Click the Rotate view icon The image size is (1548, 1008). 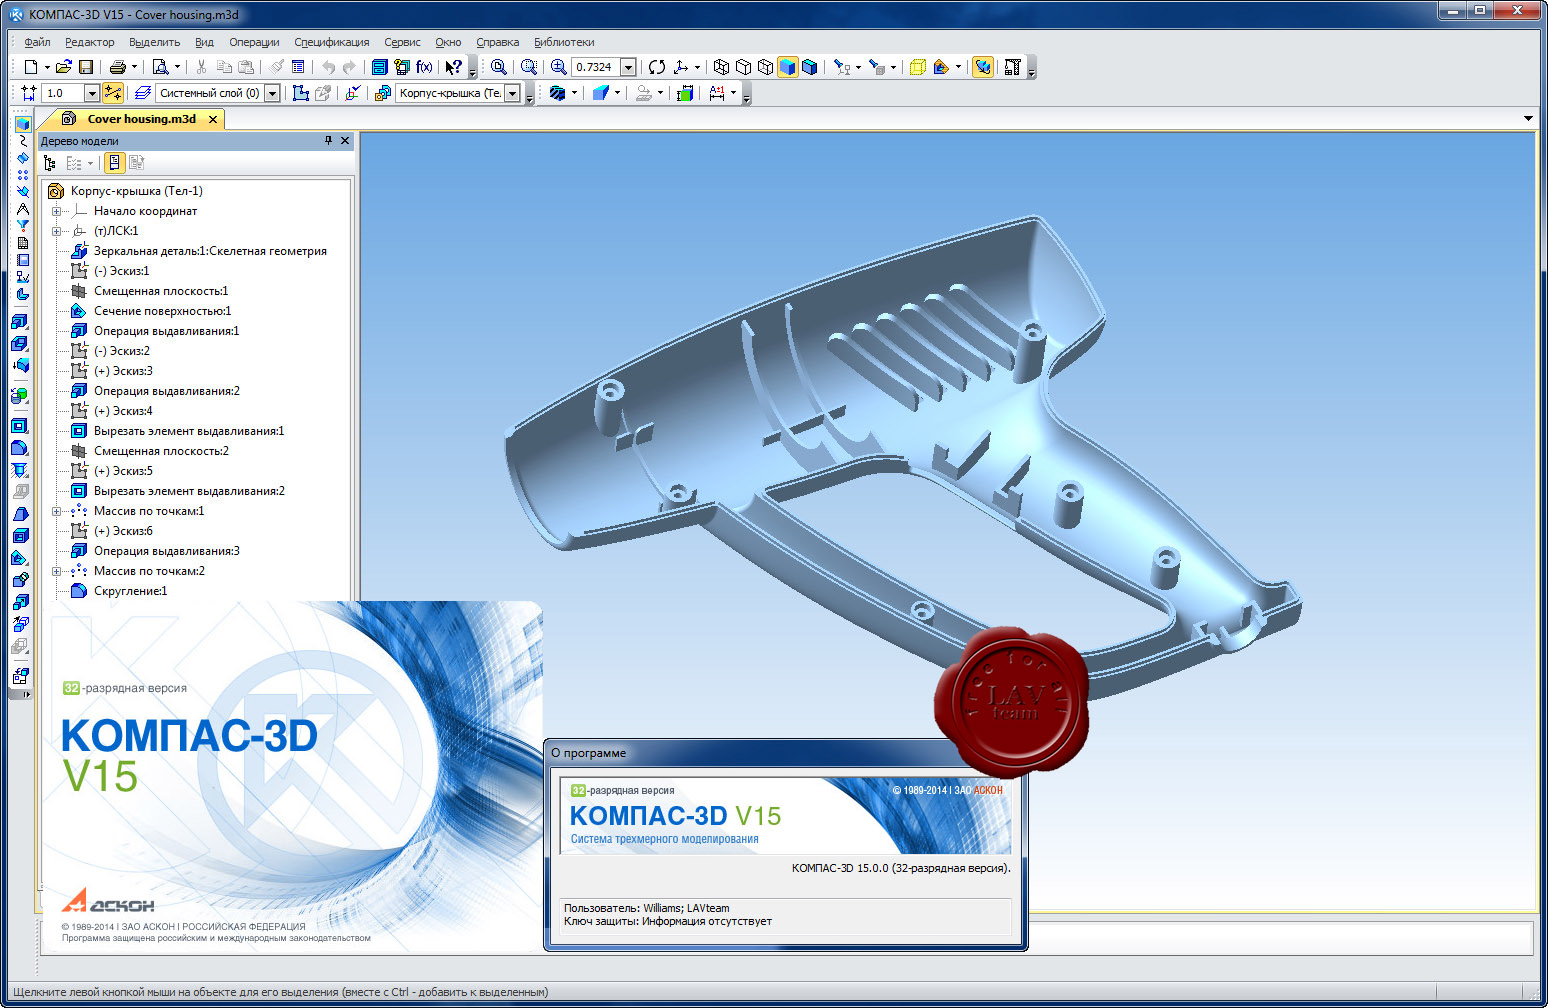click(657, 67)
